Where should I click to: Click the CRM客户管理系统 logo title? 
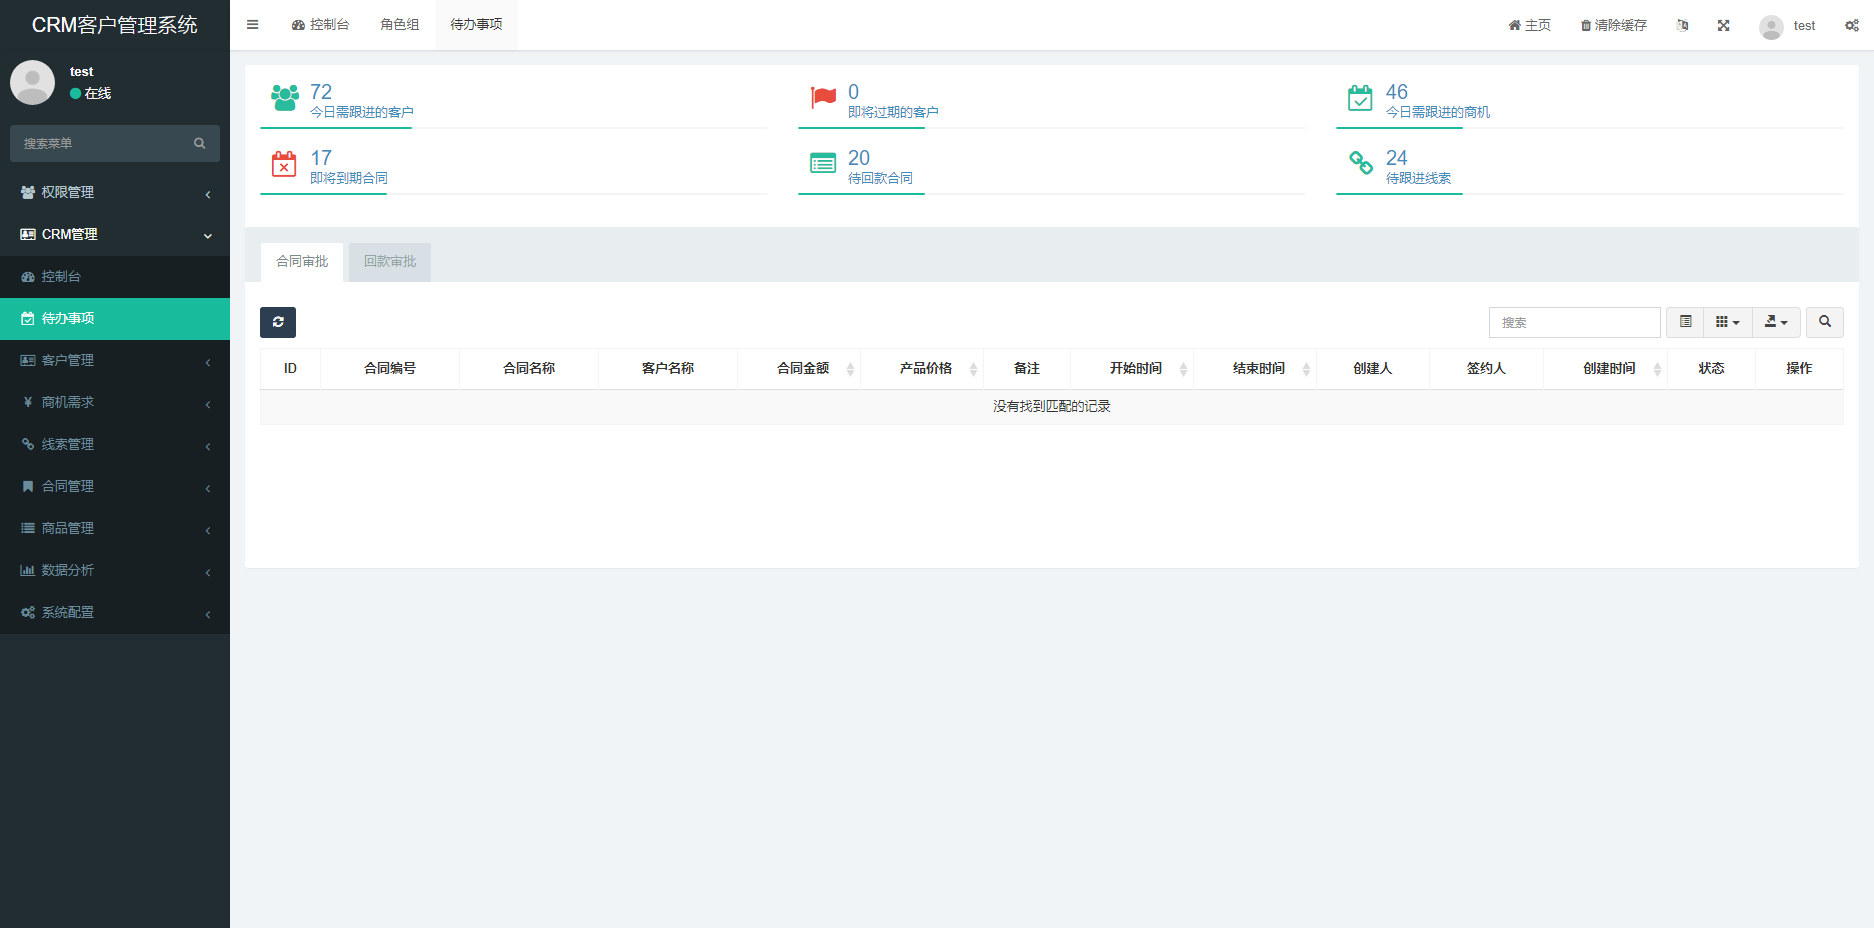115,25
